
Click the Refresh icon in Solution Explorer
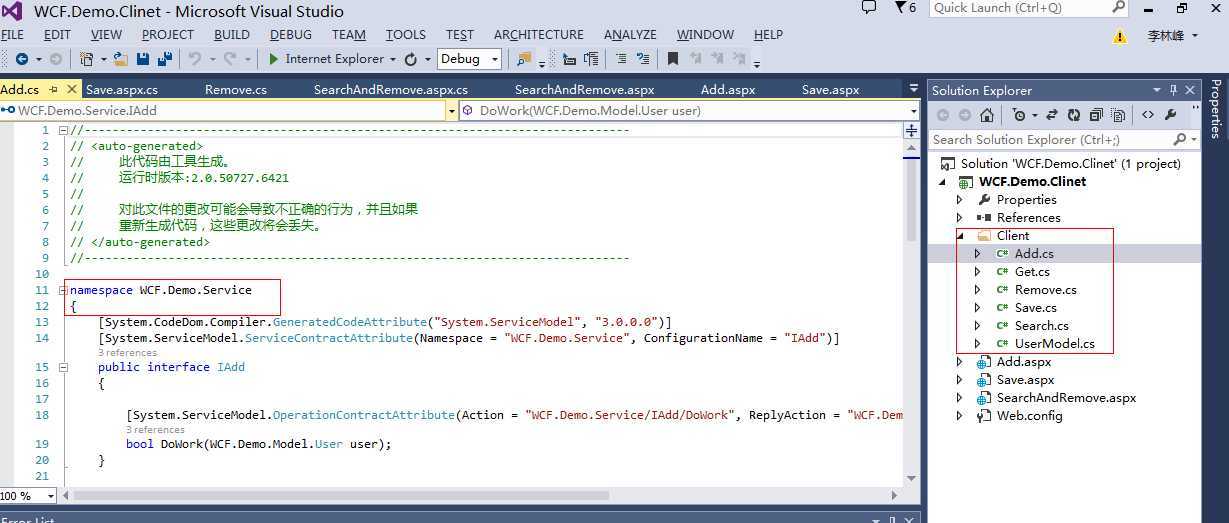[x=1074, y=115]
